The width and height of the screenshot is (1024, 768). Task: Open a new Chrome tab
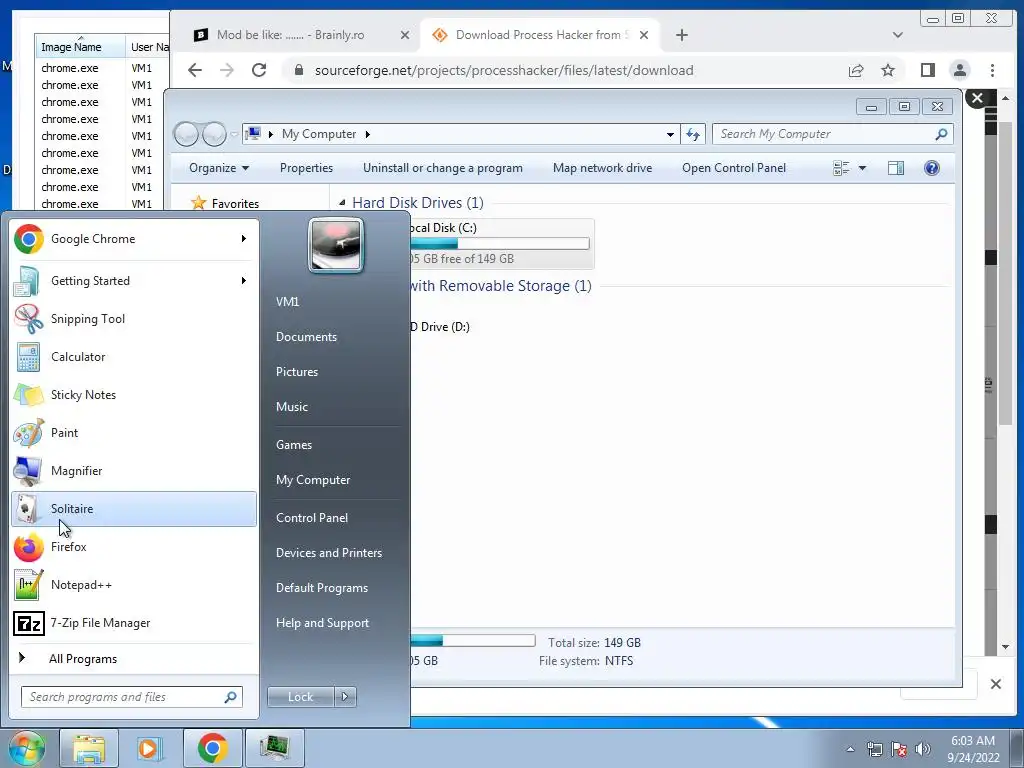(x=682, y=35)
